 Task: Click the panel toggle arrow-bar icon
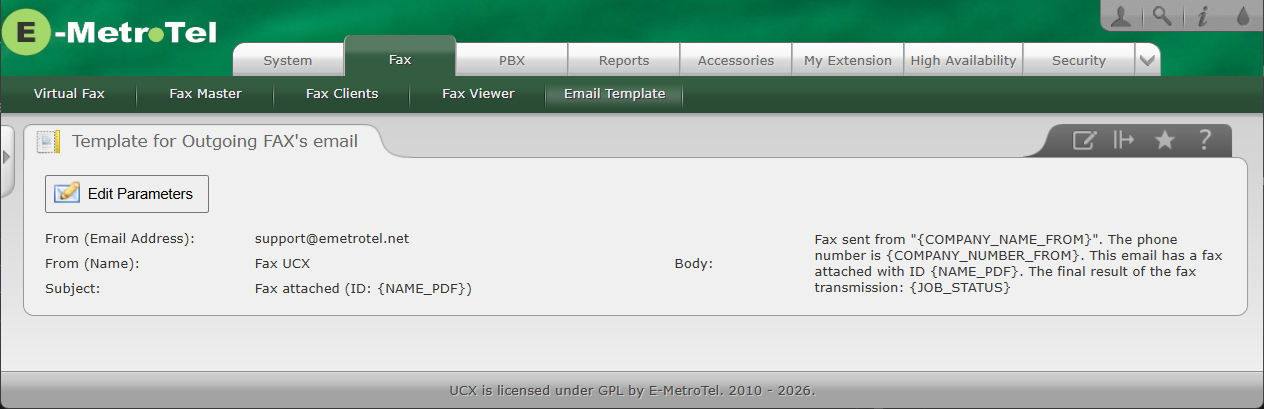point(1124,141)
